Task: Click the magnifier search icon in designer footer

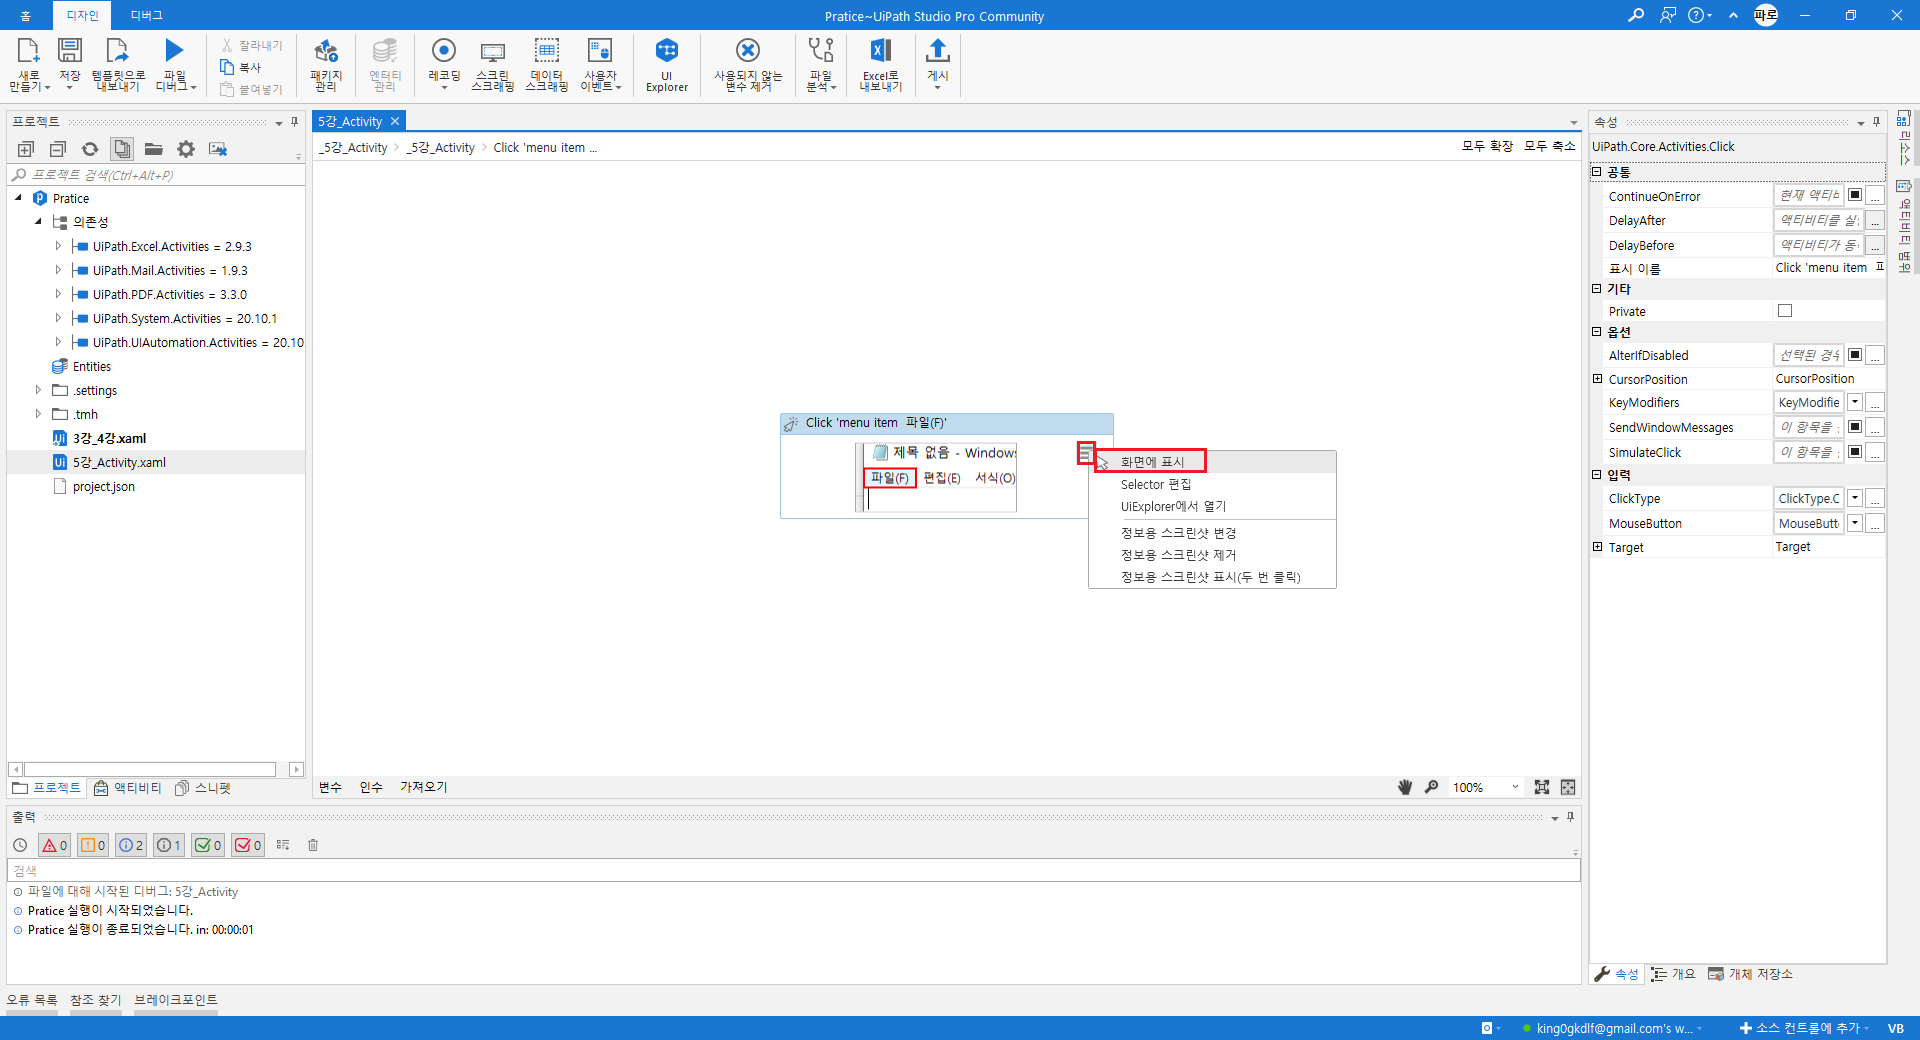Action: point(1432,787)
